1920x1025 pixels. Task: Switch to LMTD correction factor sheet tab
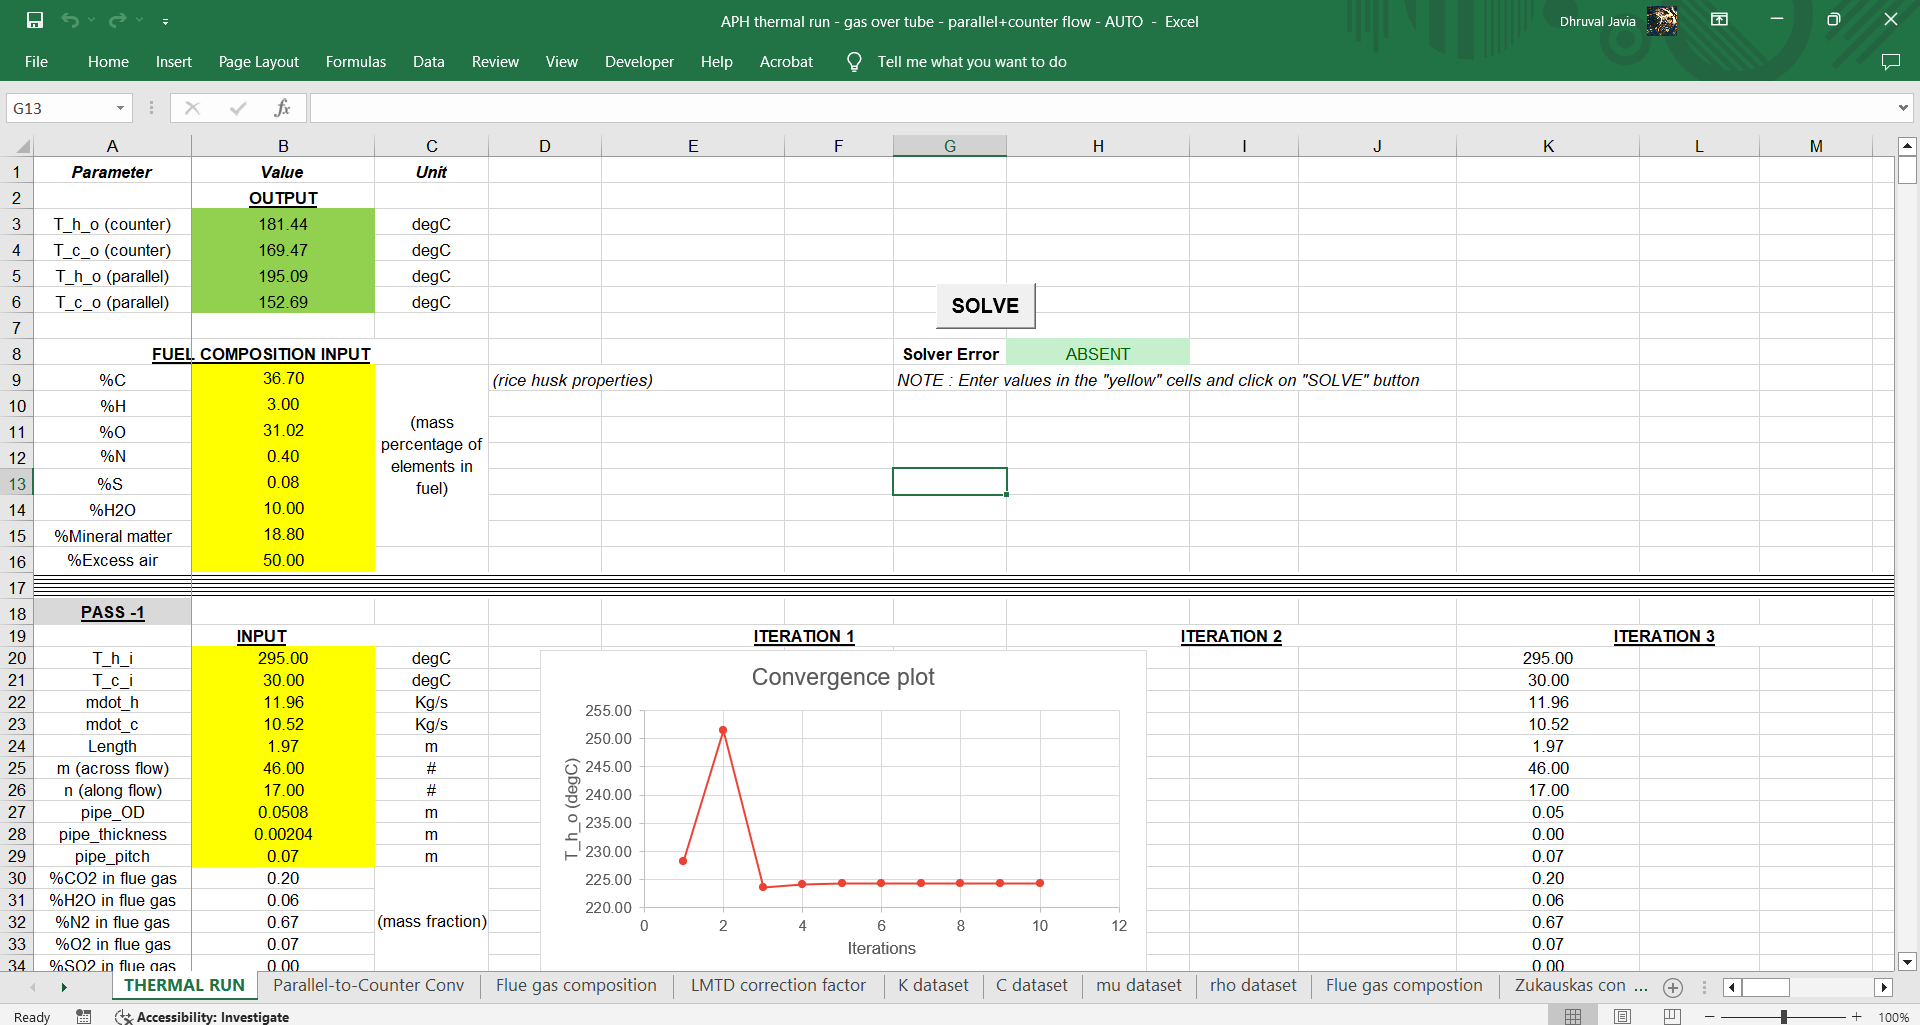[x=778, y=985]
